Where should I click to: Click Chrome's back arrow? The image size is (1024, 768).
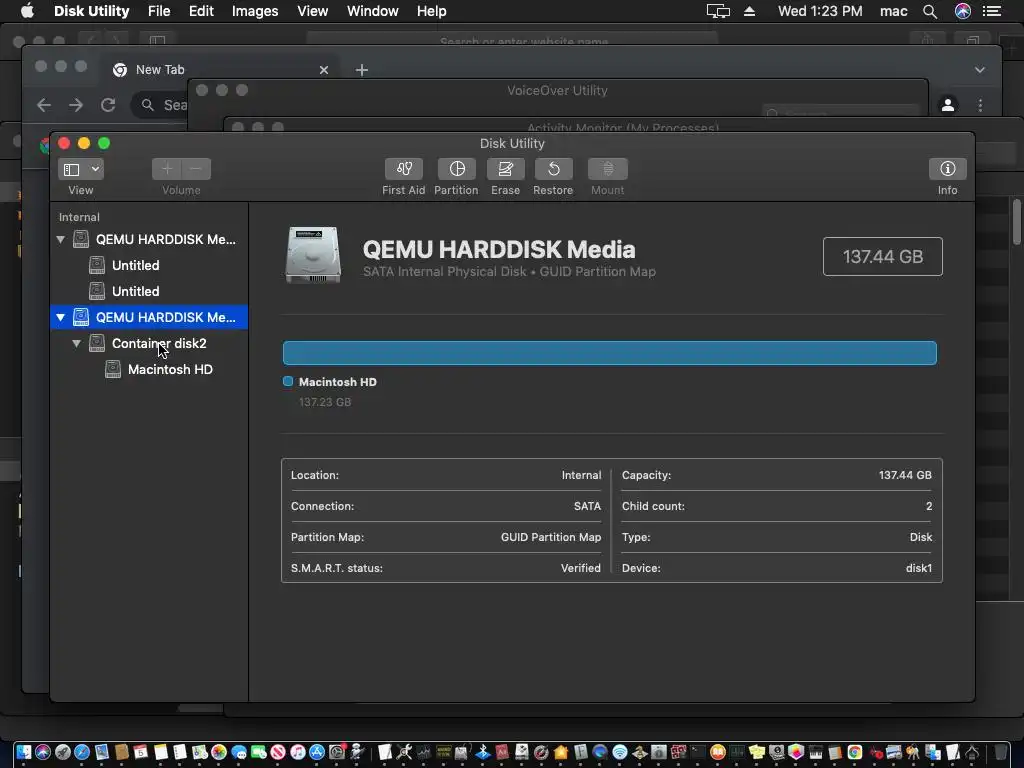click(x=44, y=105)
